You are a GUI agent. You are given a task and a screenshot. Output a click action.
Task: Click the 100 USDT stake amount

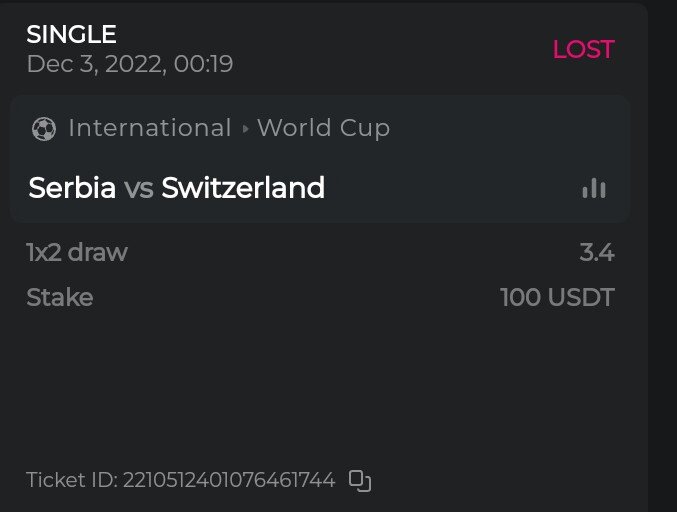point(557,298)
